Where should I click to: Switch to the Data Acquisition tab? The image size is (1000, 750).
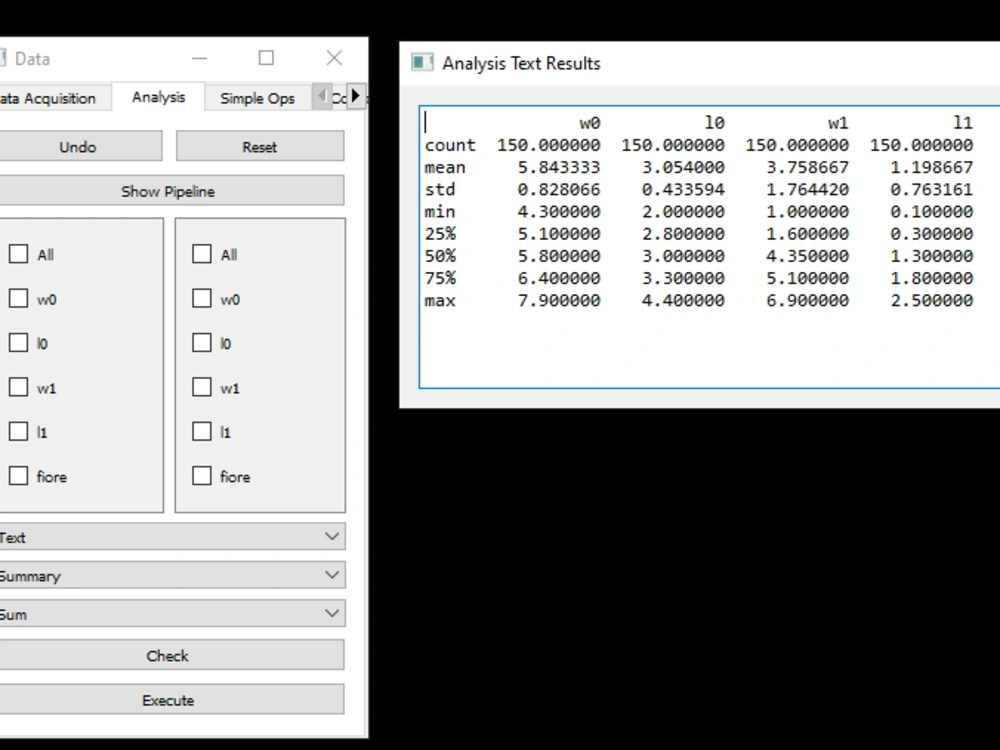pyautogui.click(x=50, y=97)
